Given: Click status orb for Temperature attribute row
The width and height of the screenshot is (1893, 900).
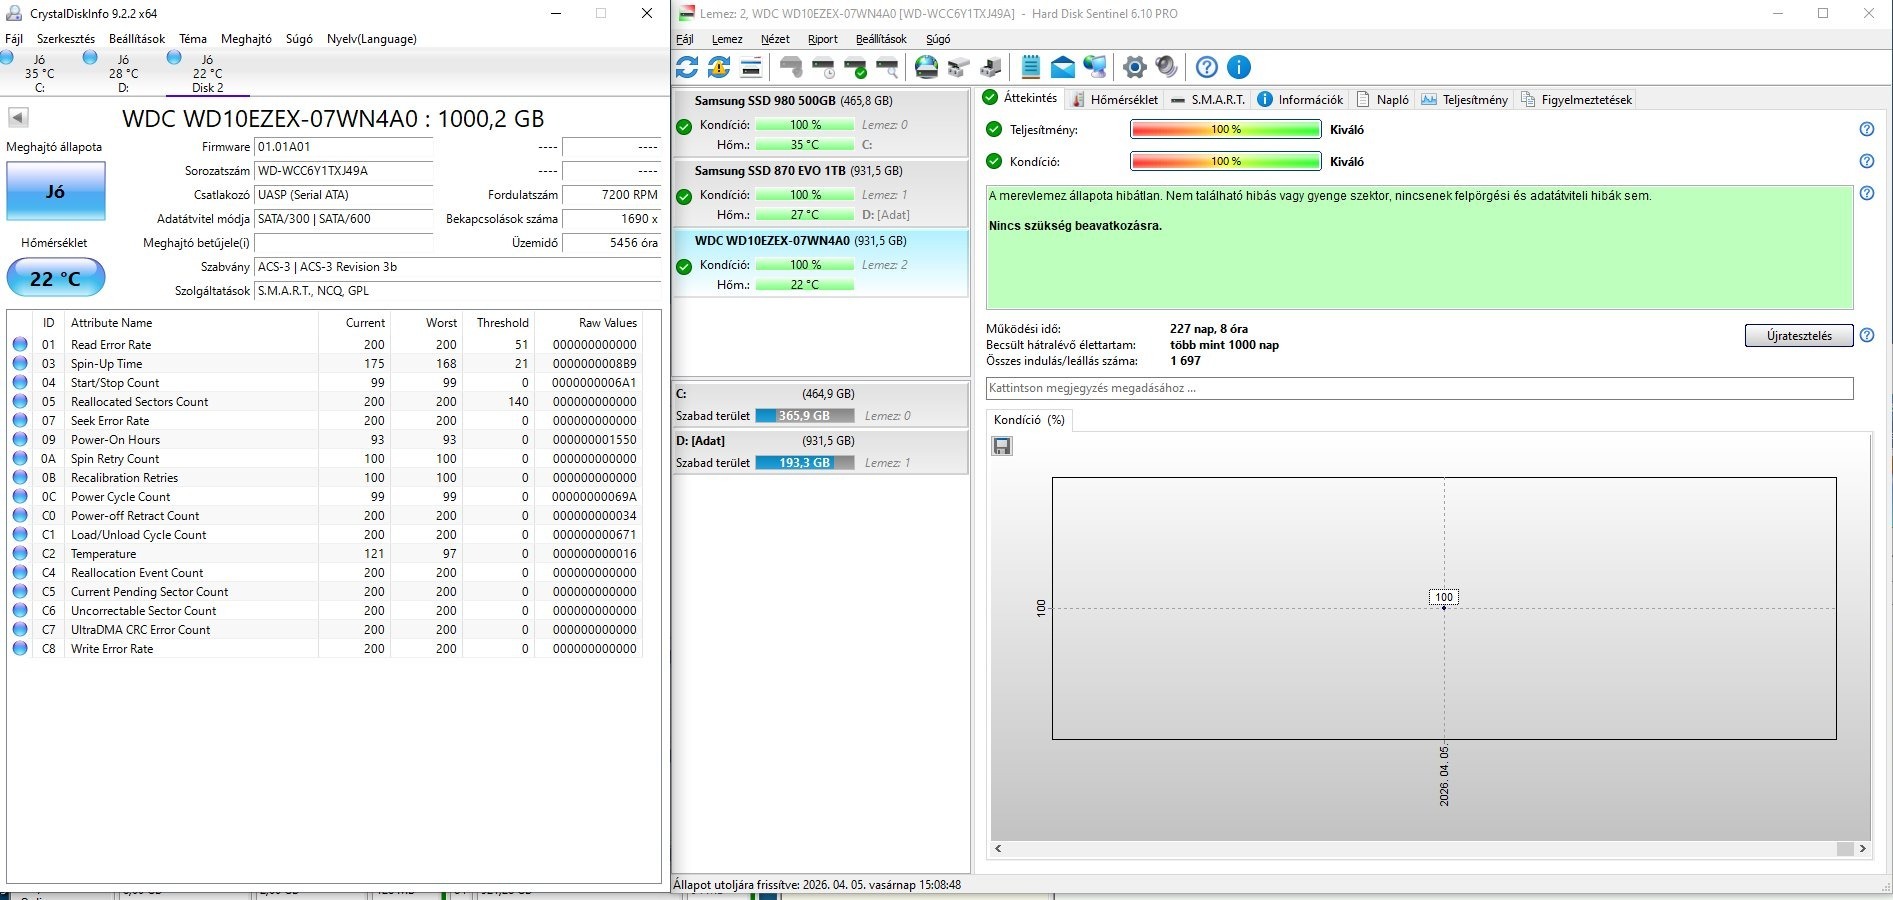Looking at the screenshot, I should 20,553.
